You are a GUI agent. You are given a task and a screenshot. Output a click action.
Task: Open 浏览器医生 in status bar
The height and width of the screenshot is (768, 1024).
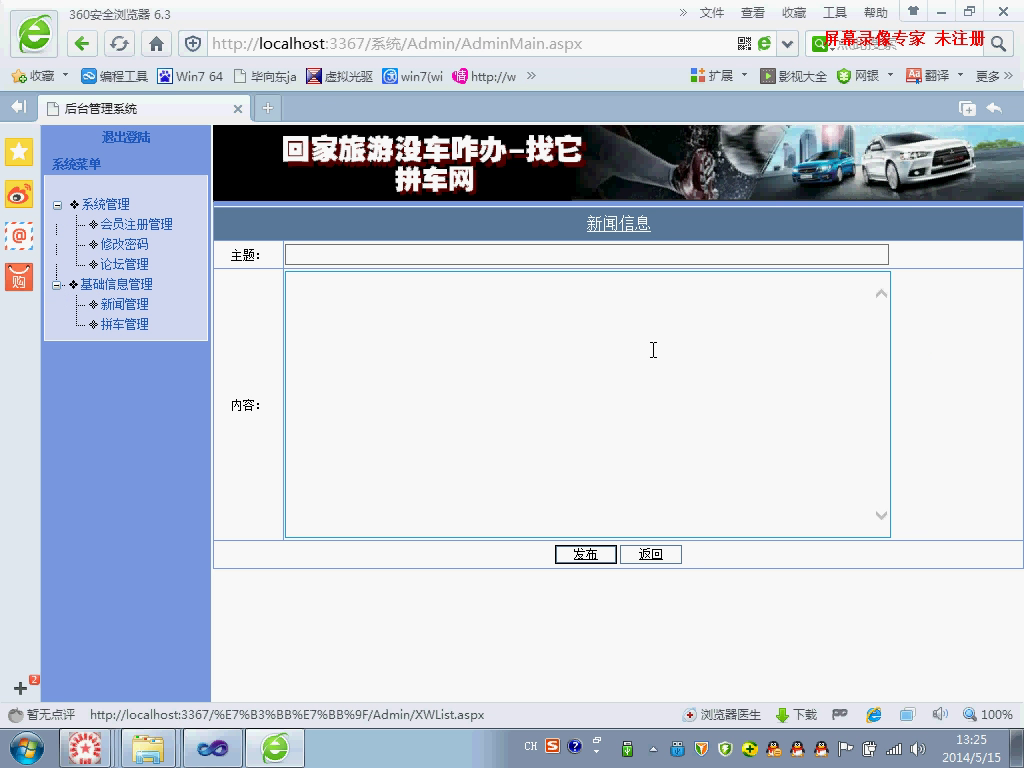722,714
